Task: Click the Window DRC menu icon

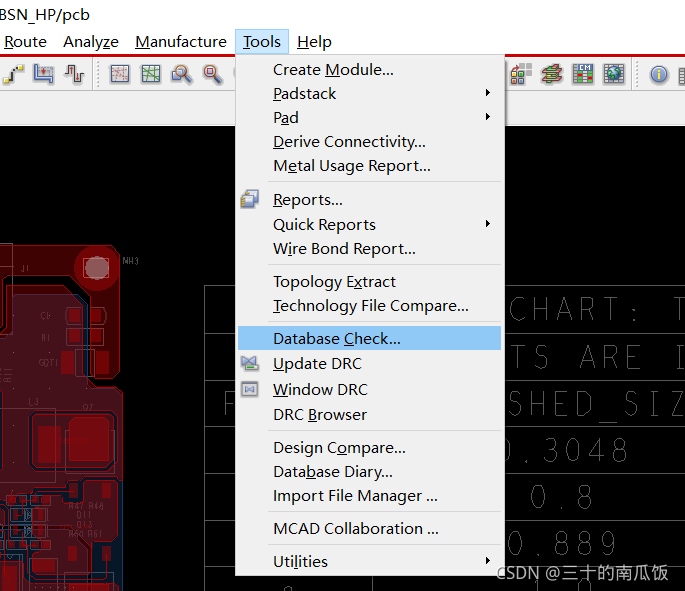Action: coord(250,389)
